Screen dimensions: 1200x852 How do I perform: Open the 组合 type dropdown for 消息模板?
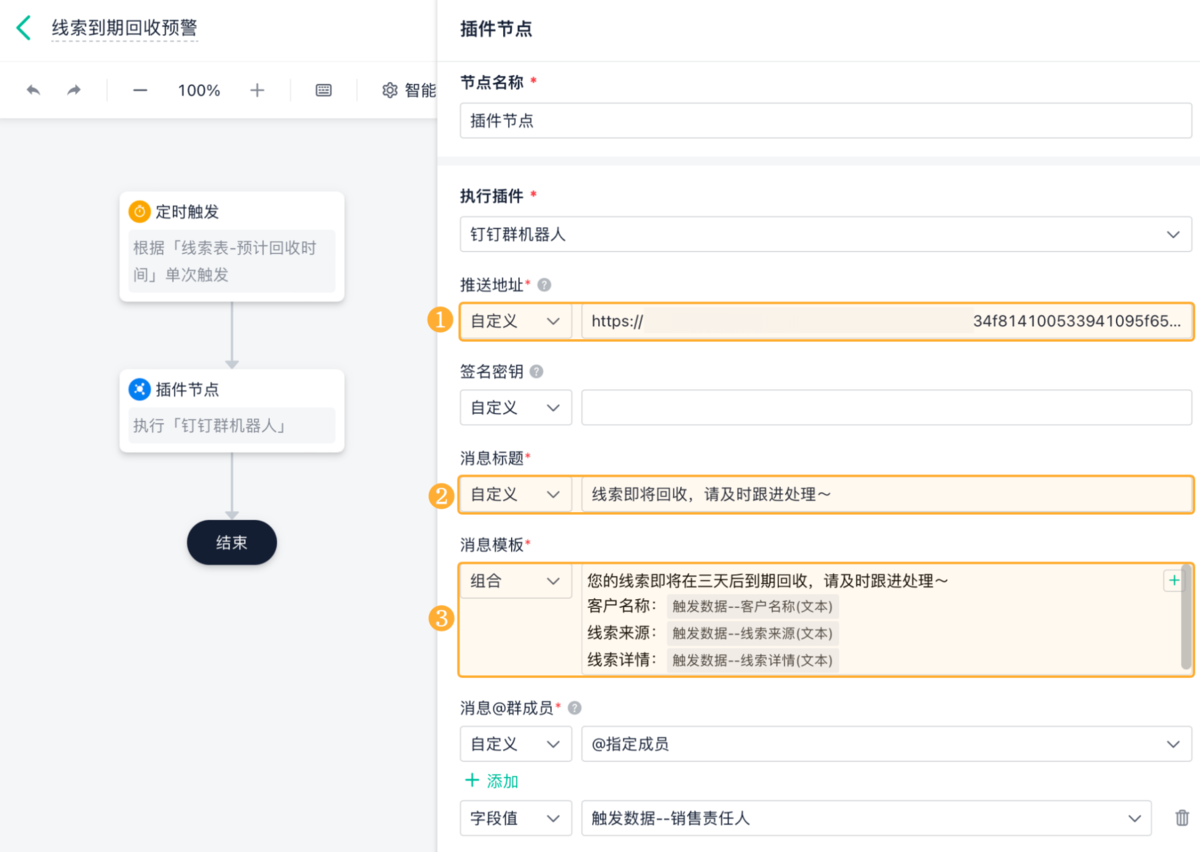[515, 581]
